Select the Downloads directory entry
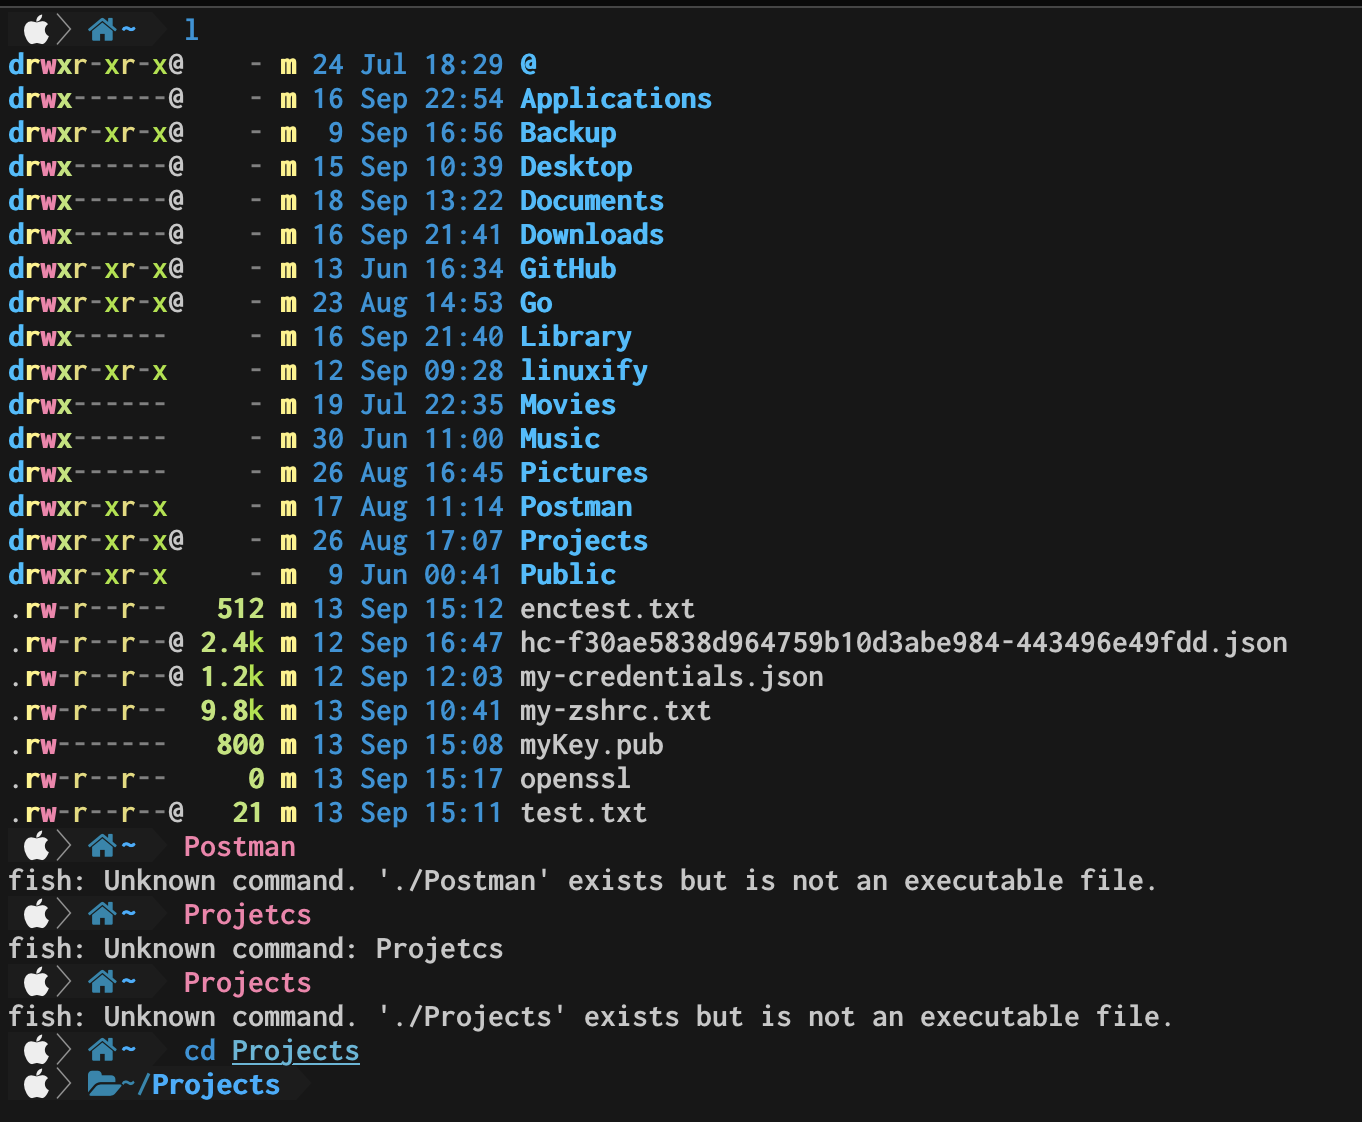This screenshot has height=1122, width=1362. point(591,234)
